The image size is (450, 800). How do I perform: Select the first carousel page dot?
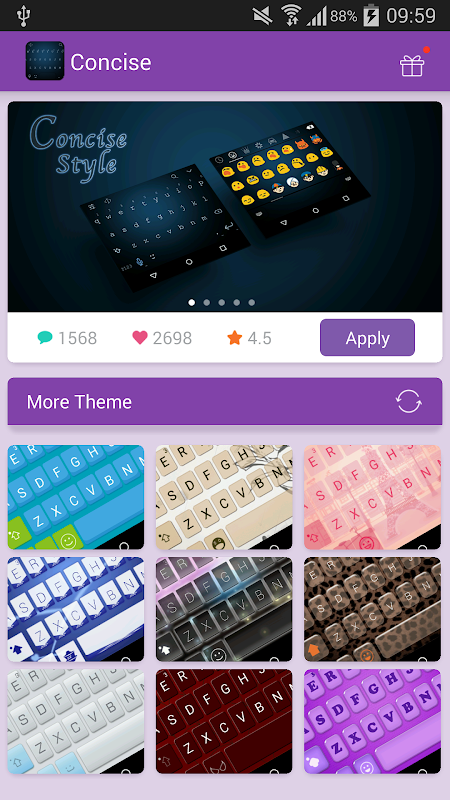pos(192,303)
